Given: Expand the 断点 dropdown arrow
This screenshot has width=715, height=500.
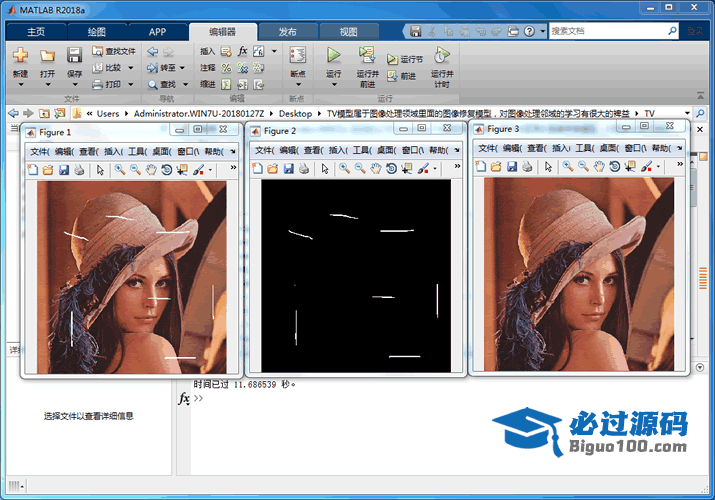Looking at the screenshot, I should pos(298,85).
